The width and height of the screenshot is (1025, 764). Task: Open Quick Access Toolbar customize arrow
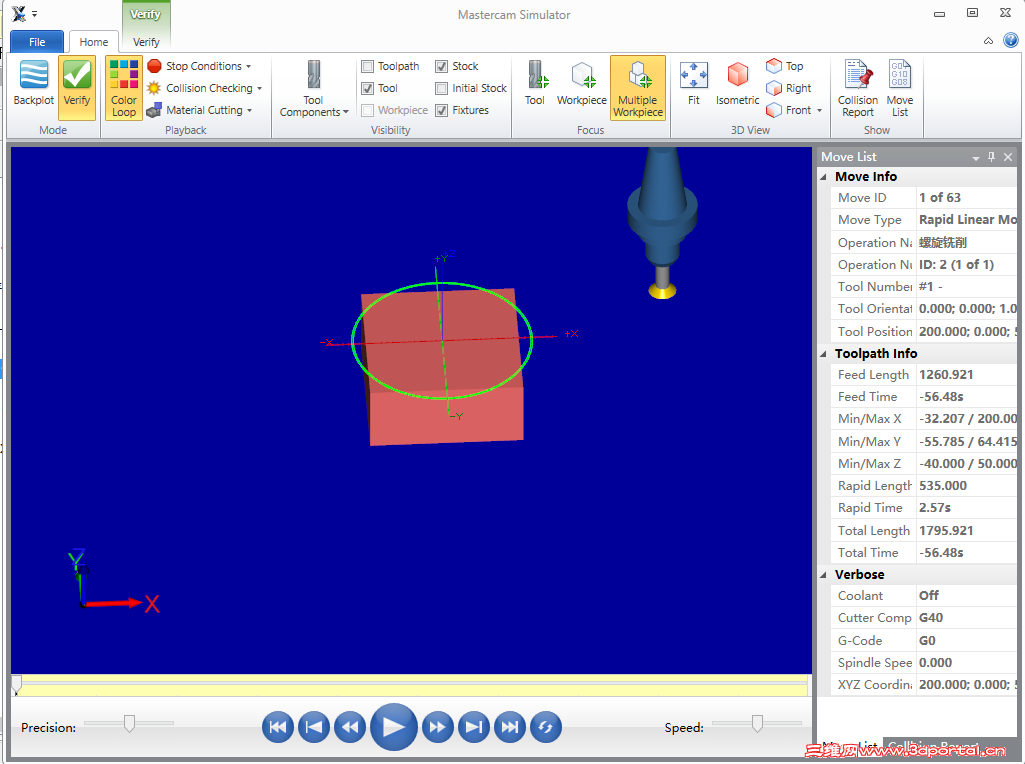[35, 14]
